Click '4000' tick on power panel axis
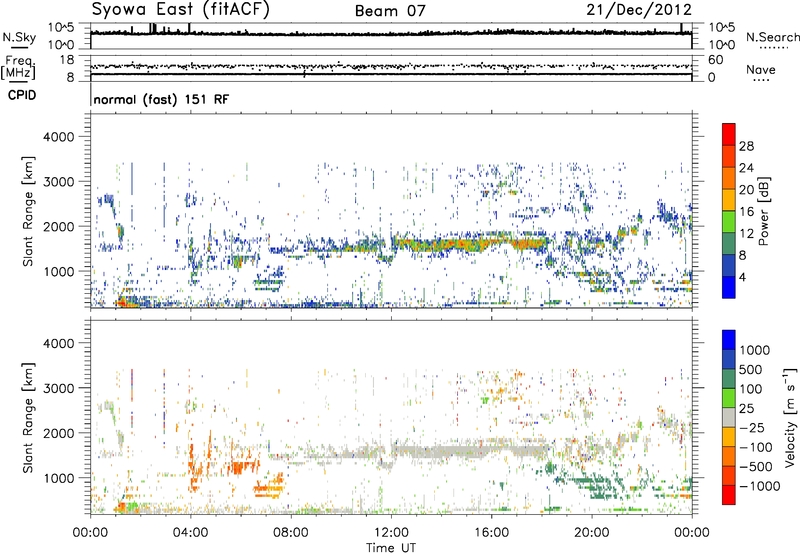This screenshot has height=554, width=800. (58, 137)
